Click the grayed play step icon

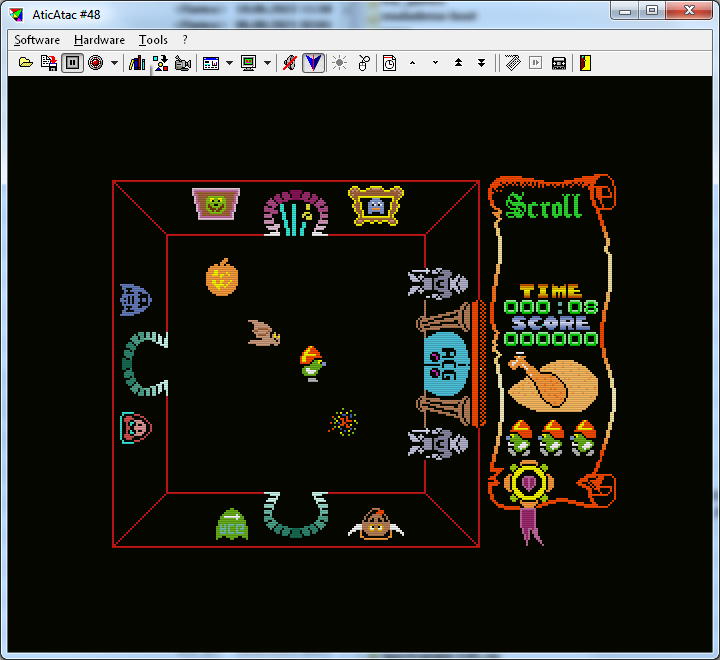(x=535, y=63)
